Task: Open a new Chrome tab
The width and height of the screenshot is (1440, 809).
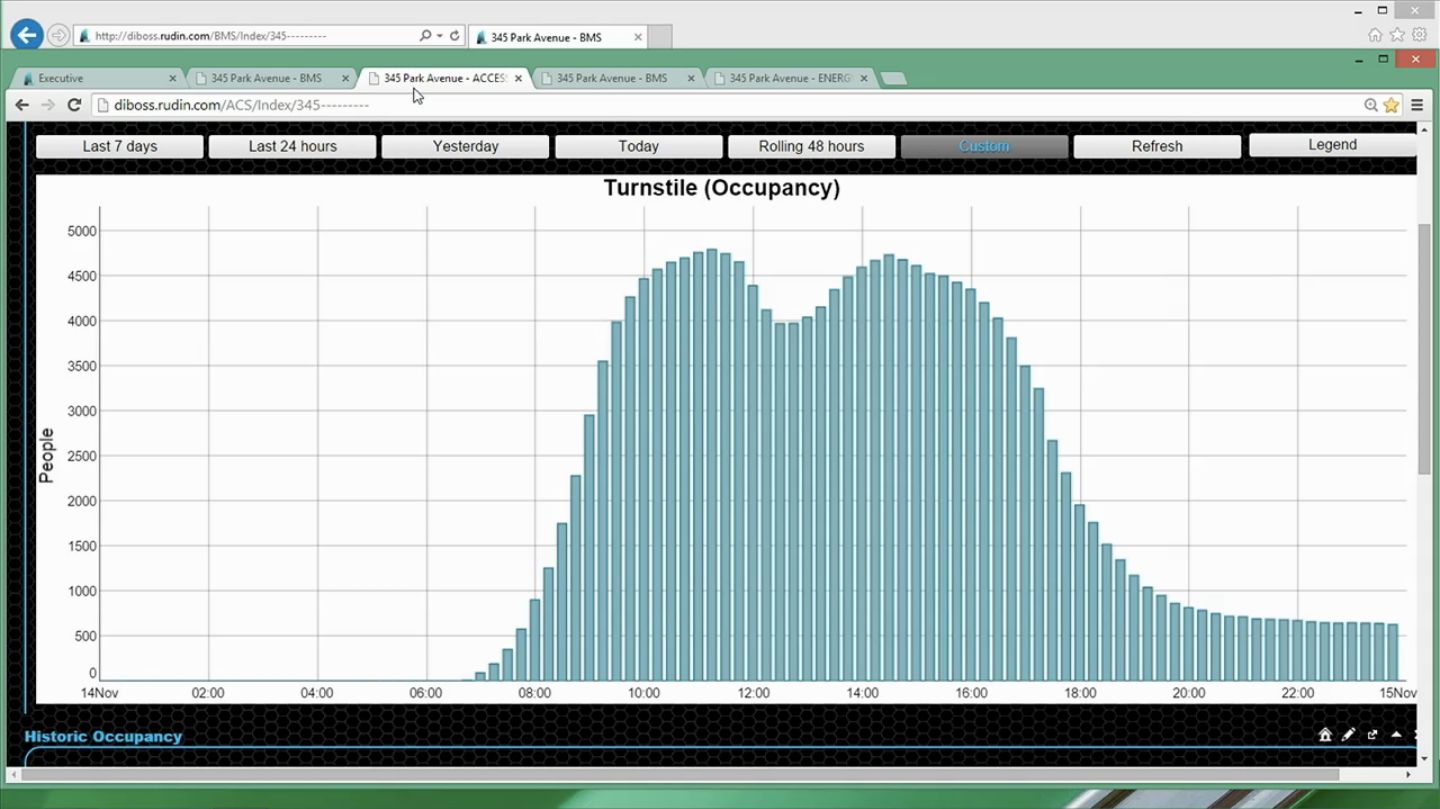Action: pyautogui.click(x=894, y=78)
